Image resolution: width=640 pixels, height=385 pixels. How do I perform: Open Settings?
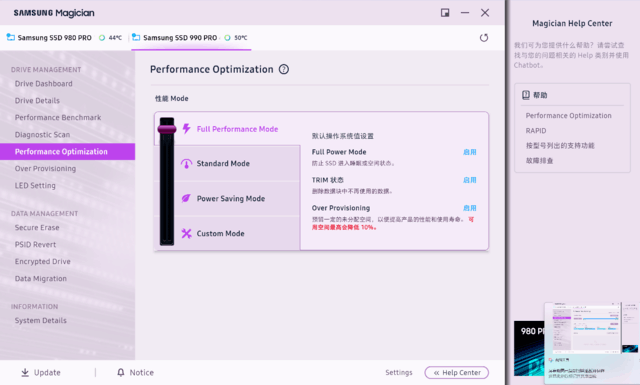[x=399, y=372]
